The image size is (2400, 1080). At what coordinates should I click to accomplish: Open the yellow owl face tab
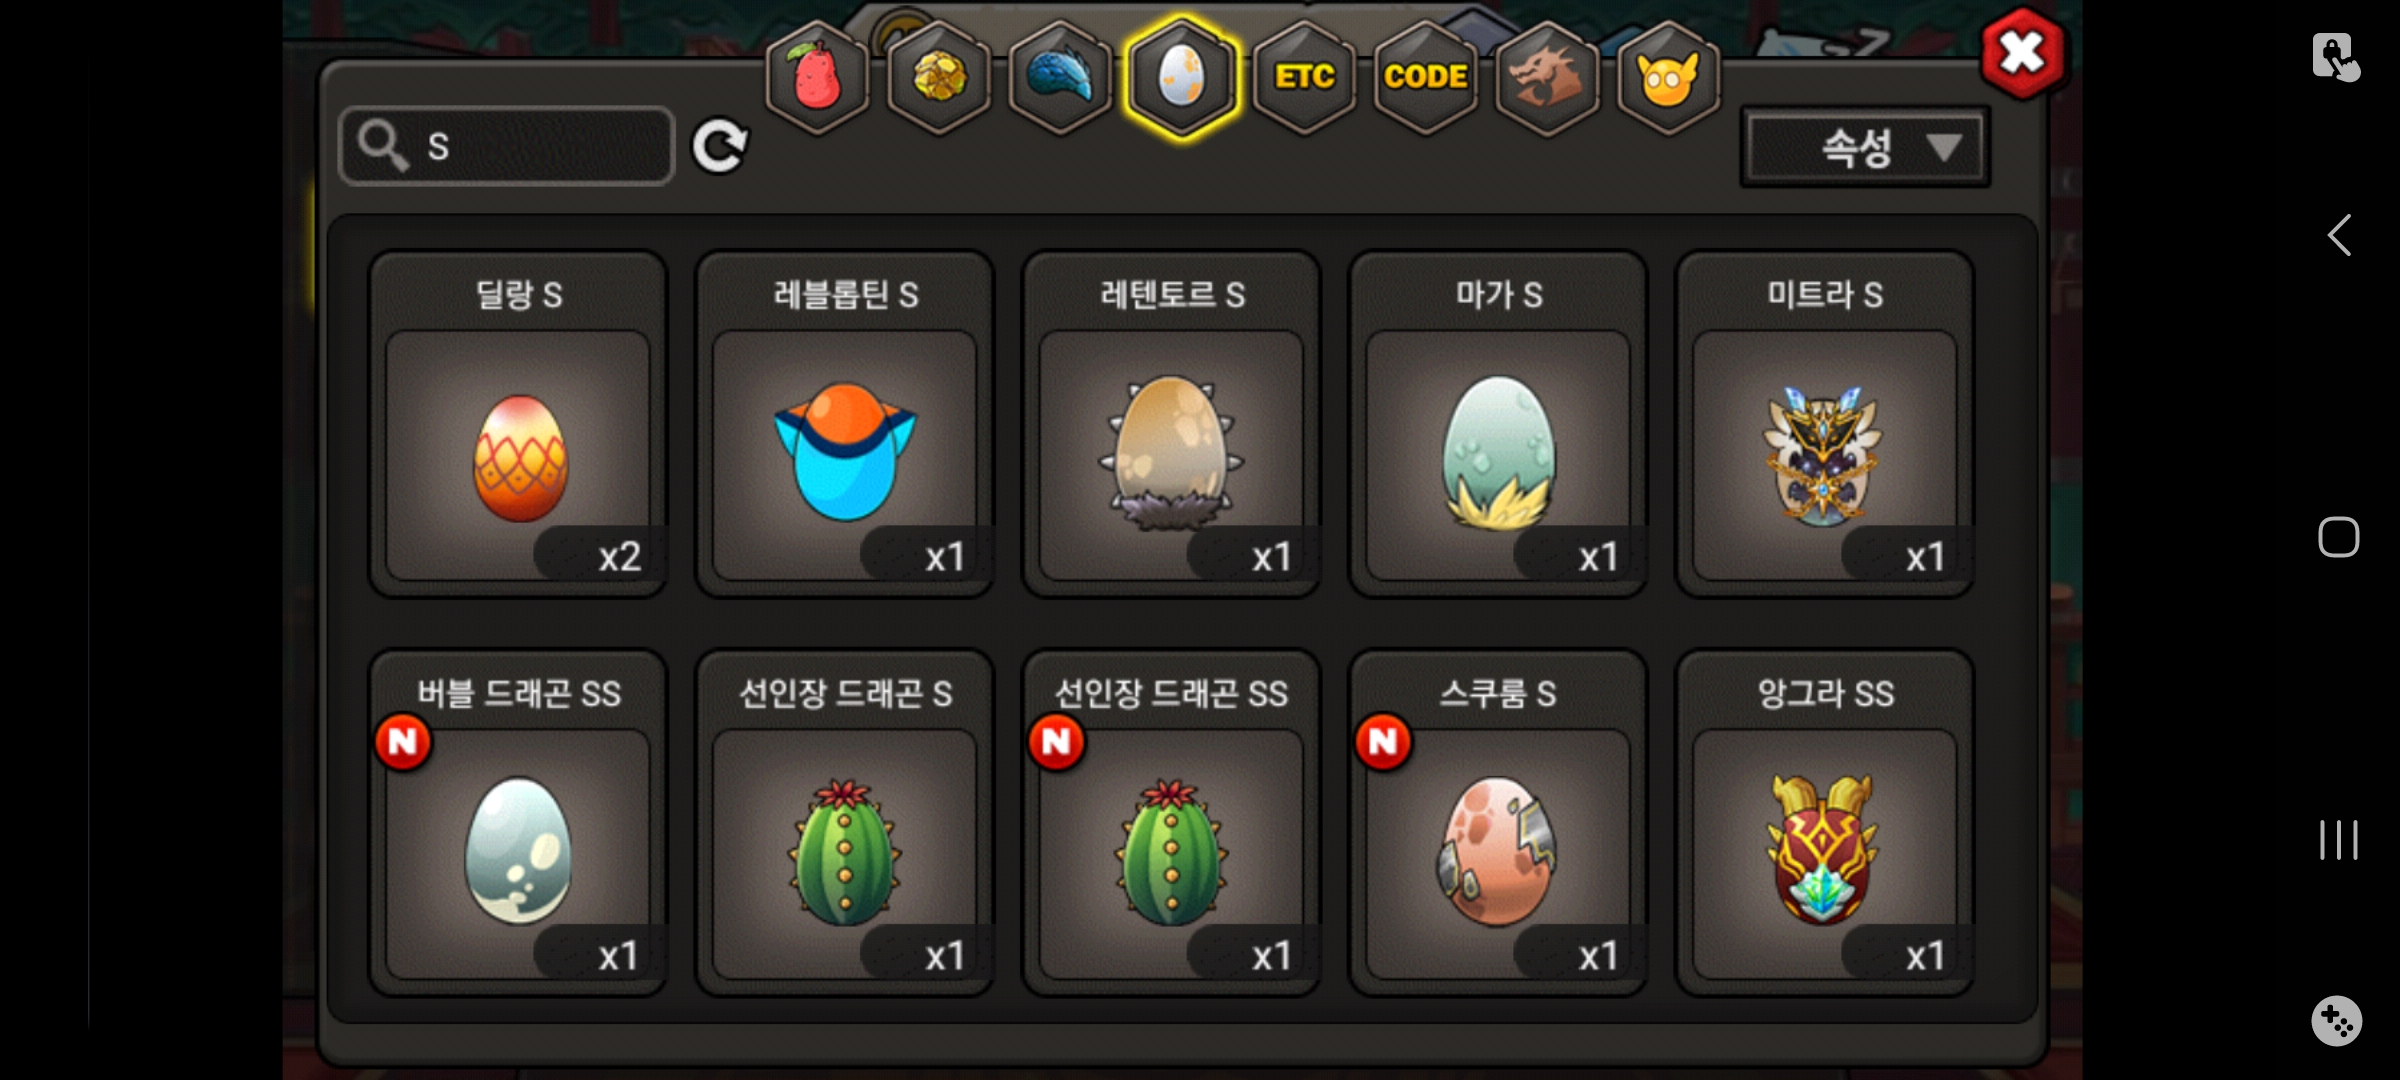tap(1668, 77)
